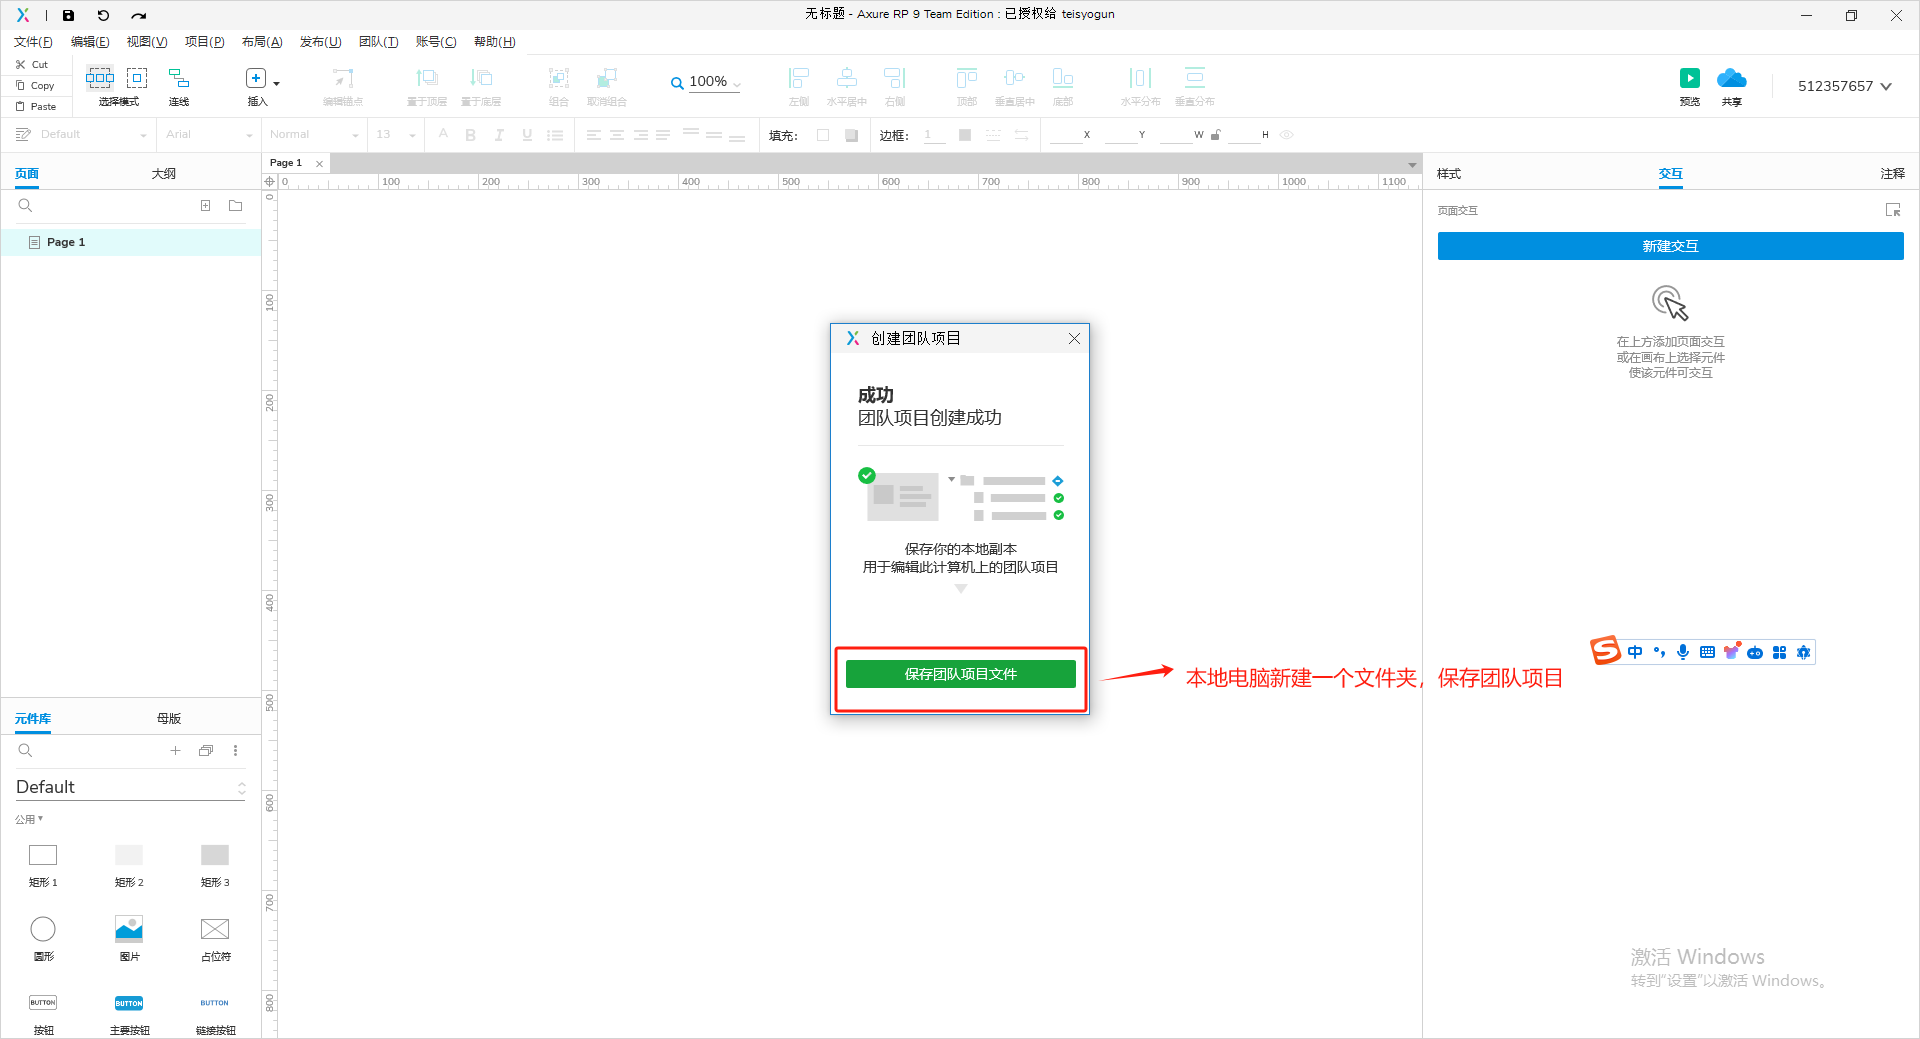Align objects left with 左侧 icon
This screenshot has height=1039, width=1920.
tap(797, 85)
